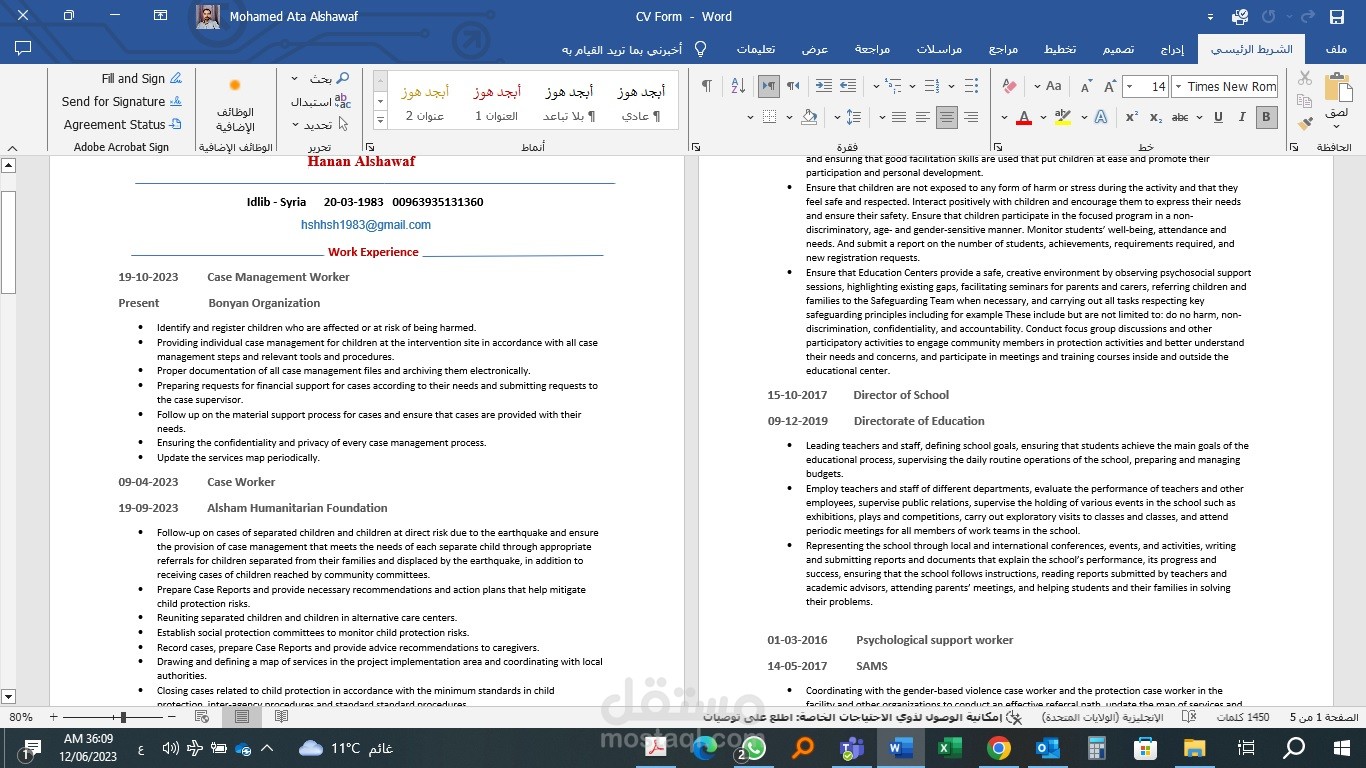Click the Shading paint bucket icon
Screen dimensions: 1366x768
810,117
